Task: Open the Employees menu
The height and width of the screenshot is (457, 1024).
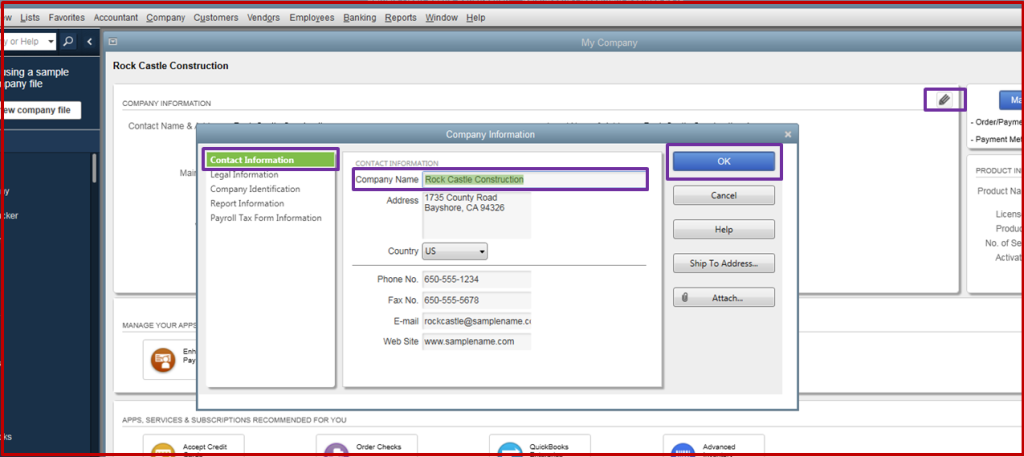Action: [x=312, y=18]
